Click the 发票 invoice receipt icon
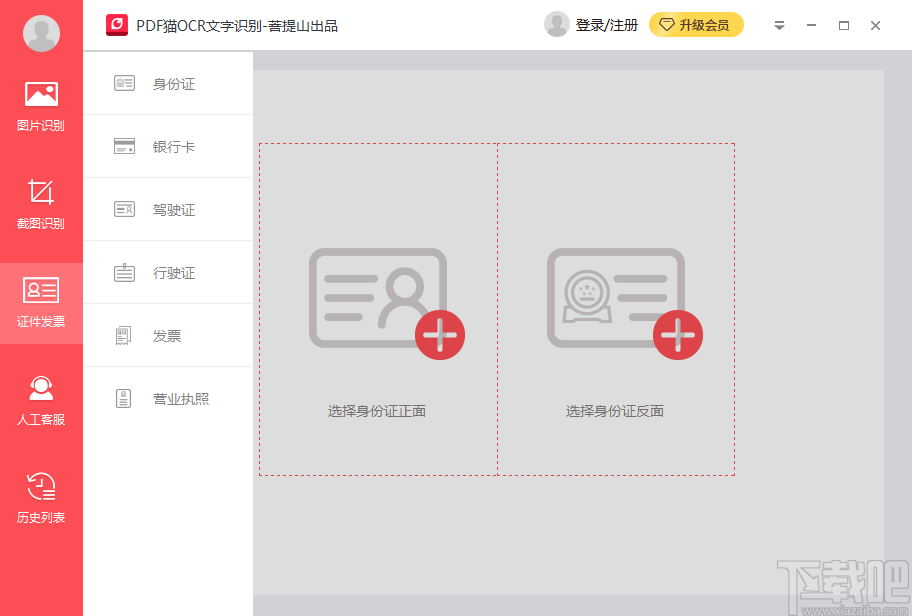 pyautogui.click(x=123, y=336)
